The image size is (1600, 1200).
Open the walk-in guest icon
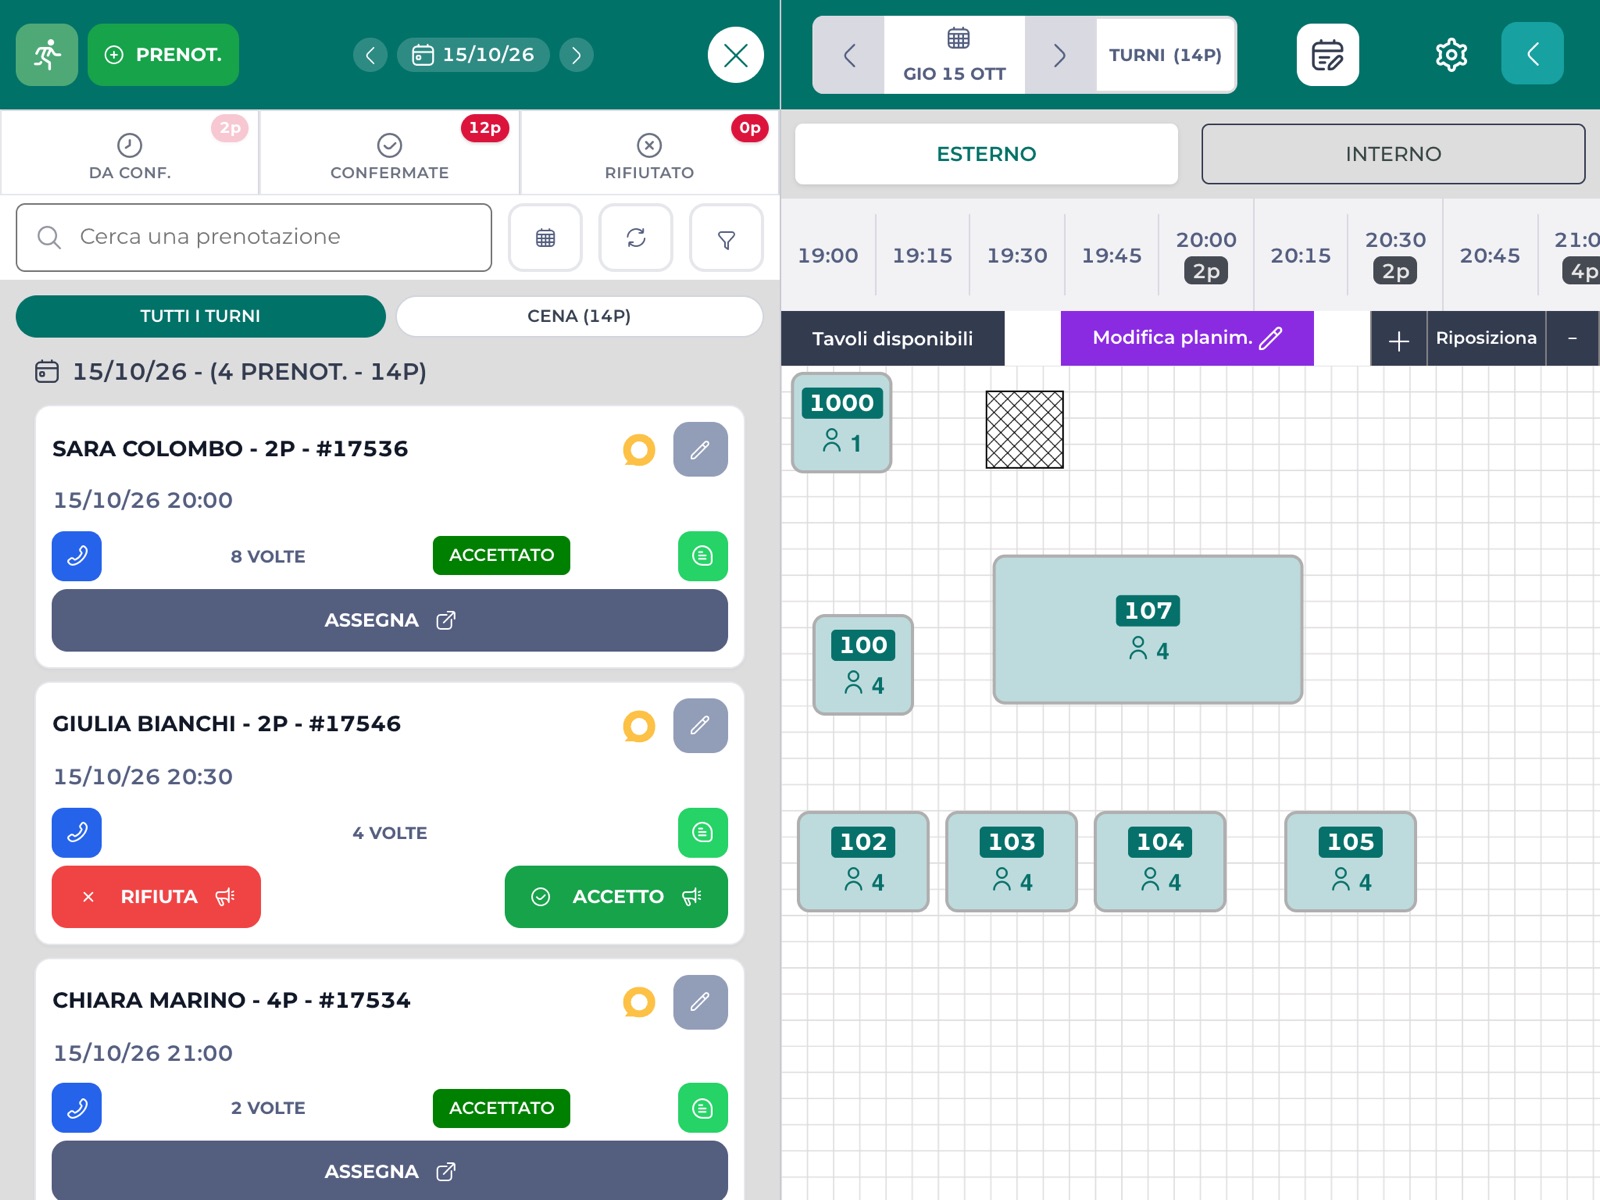click(x=47, y=55)
